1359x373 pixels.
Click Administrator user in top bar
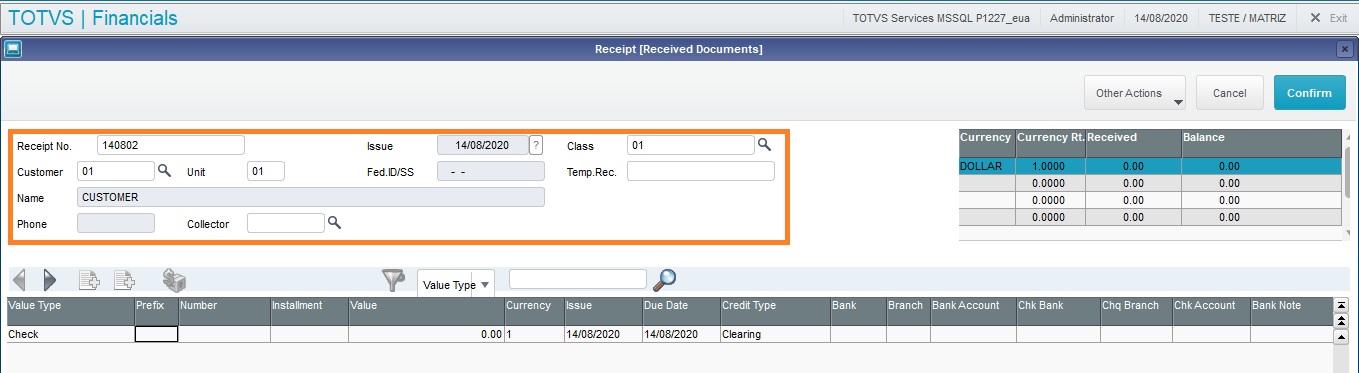click(x=1082, y=18)
